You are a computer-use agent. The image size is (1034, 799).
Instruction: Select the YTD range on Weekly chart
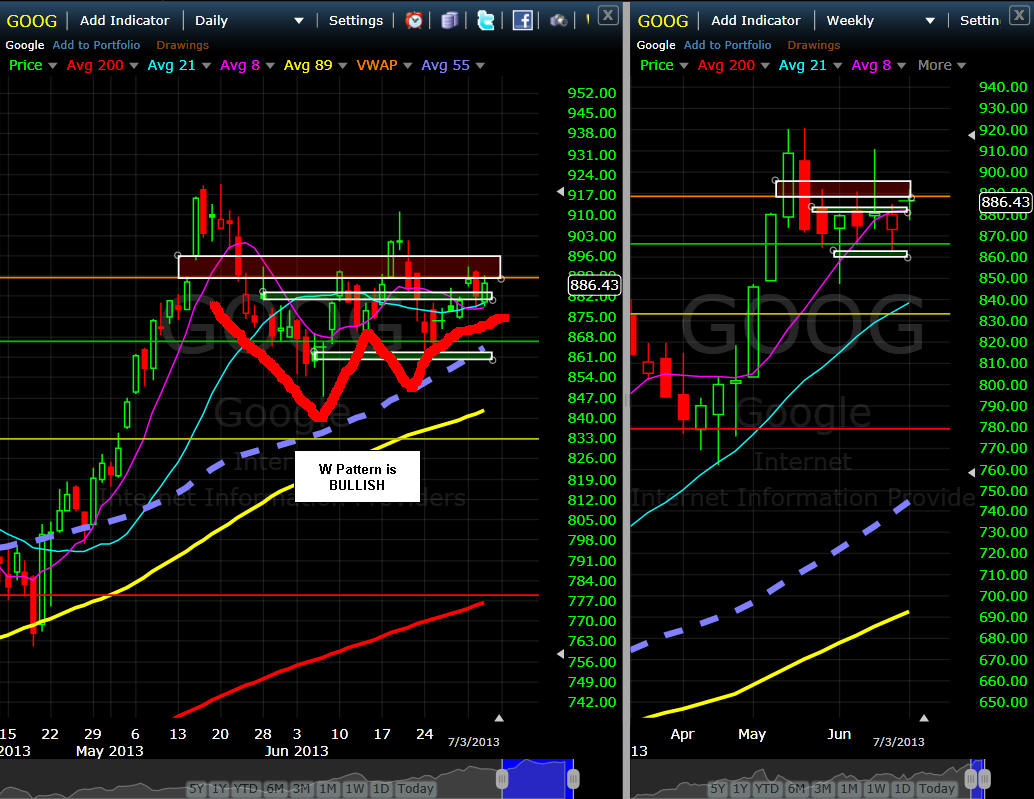click(x=766, y=788)
